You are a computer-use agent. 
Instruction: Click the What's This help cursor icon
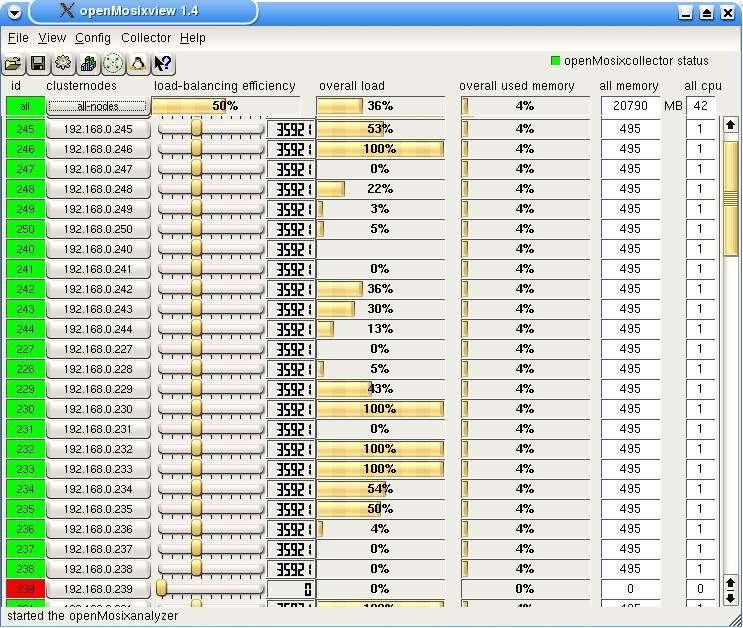[x=163, y=64]
